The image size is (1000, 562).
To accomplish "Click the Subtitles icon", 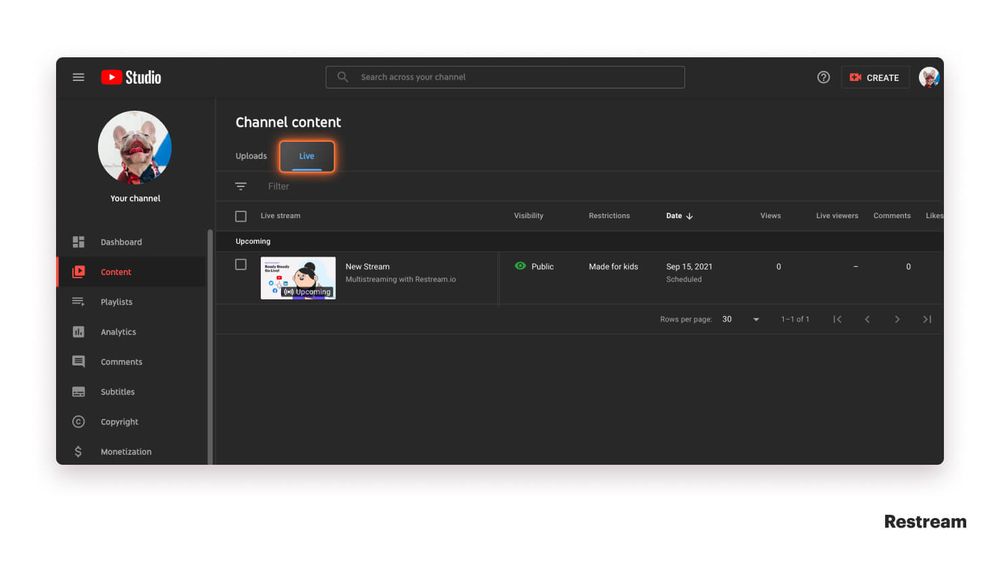I will point(78,392).
